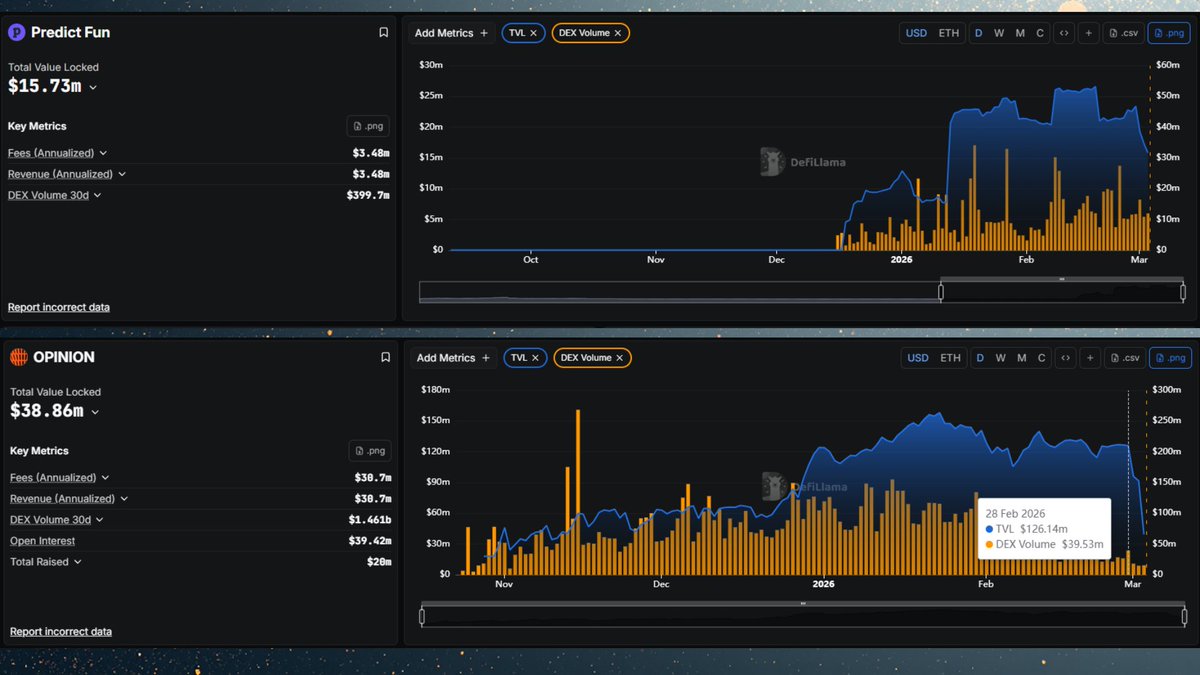
Task: Export Predict Fun chart as .csv
Action: (1123, 33)
